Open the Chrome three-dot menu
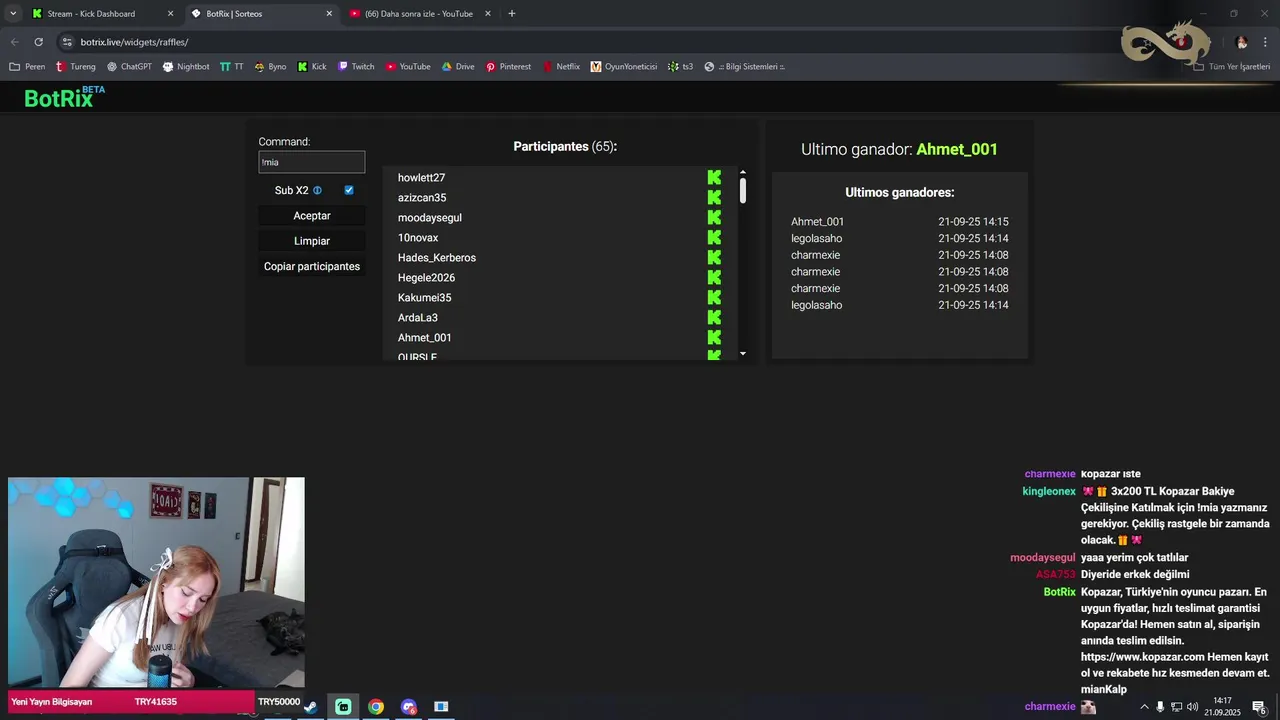 click(x=1266, y=42)
